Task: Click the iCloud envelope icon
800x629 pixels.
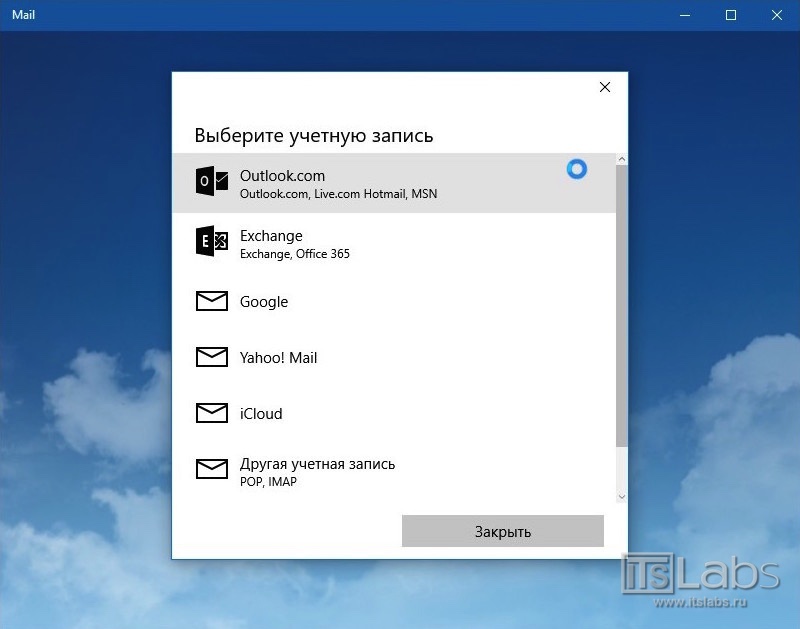Action: 212,413
